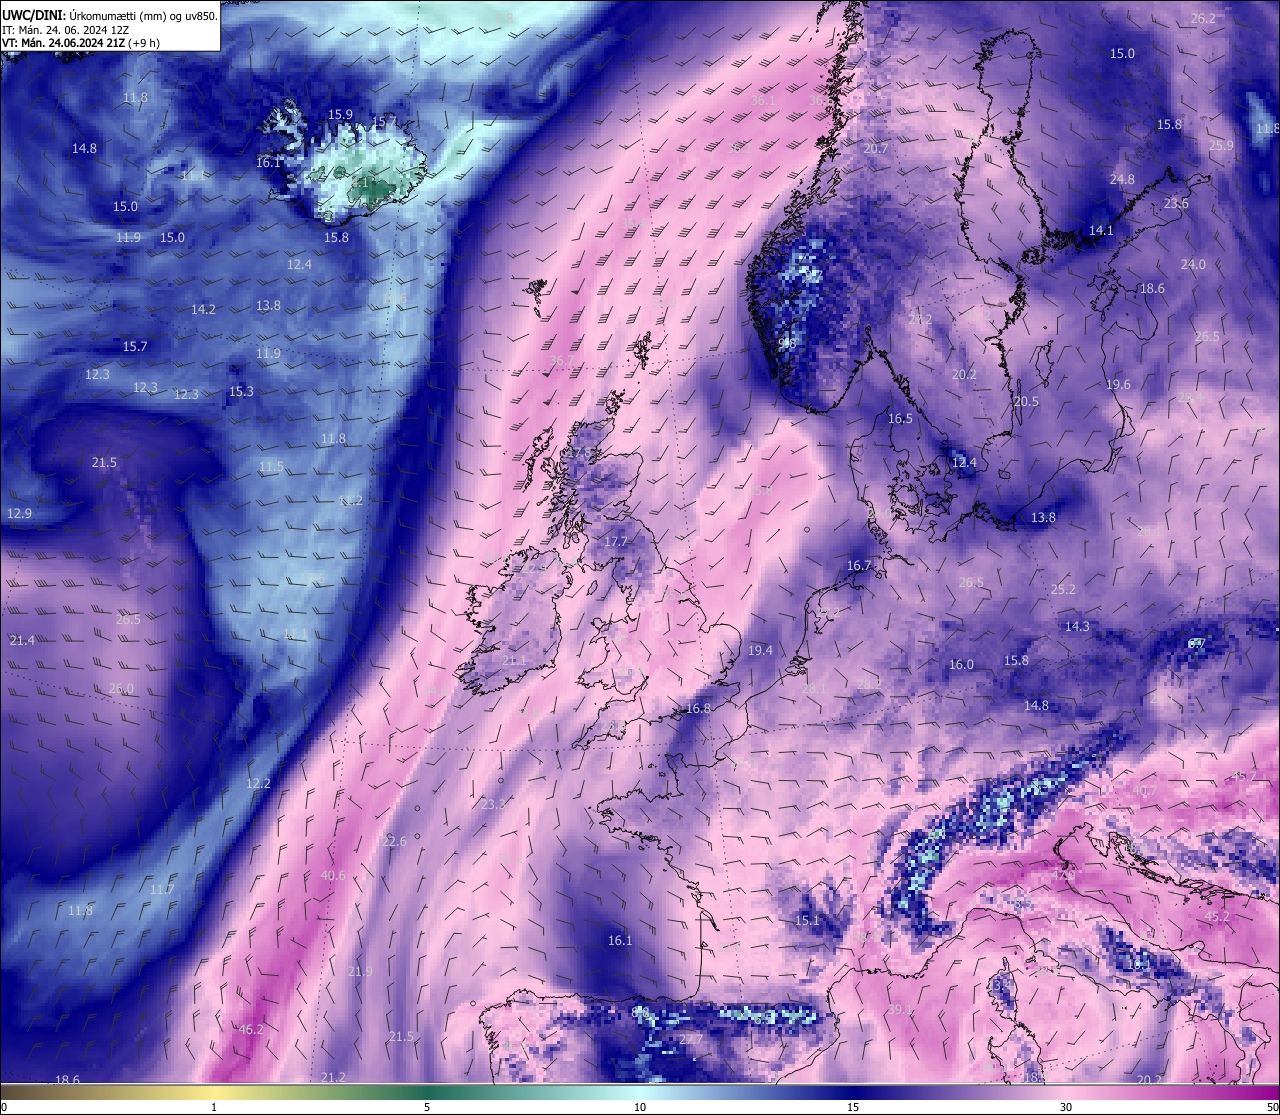Click the 20.5 value over southern Sweden

tap(1026, 402)
